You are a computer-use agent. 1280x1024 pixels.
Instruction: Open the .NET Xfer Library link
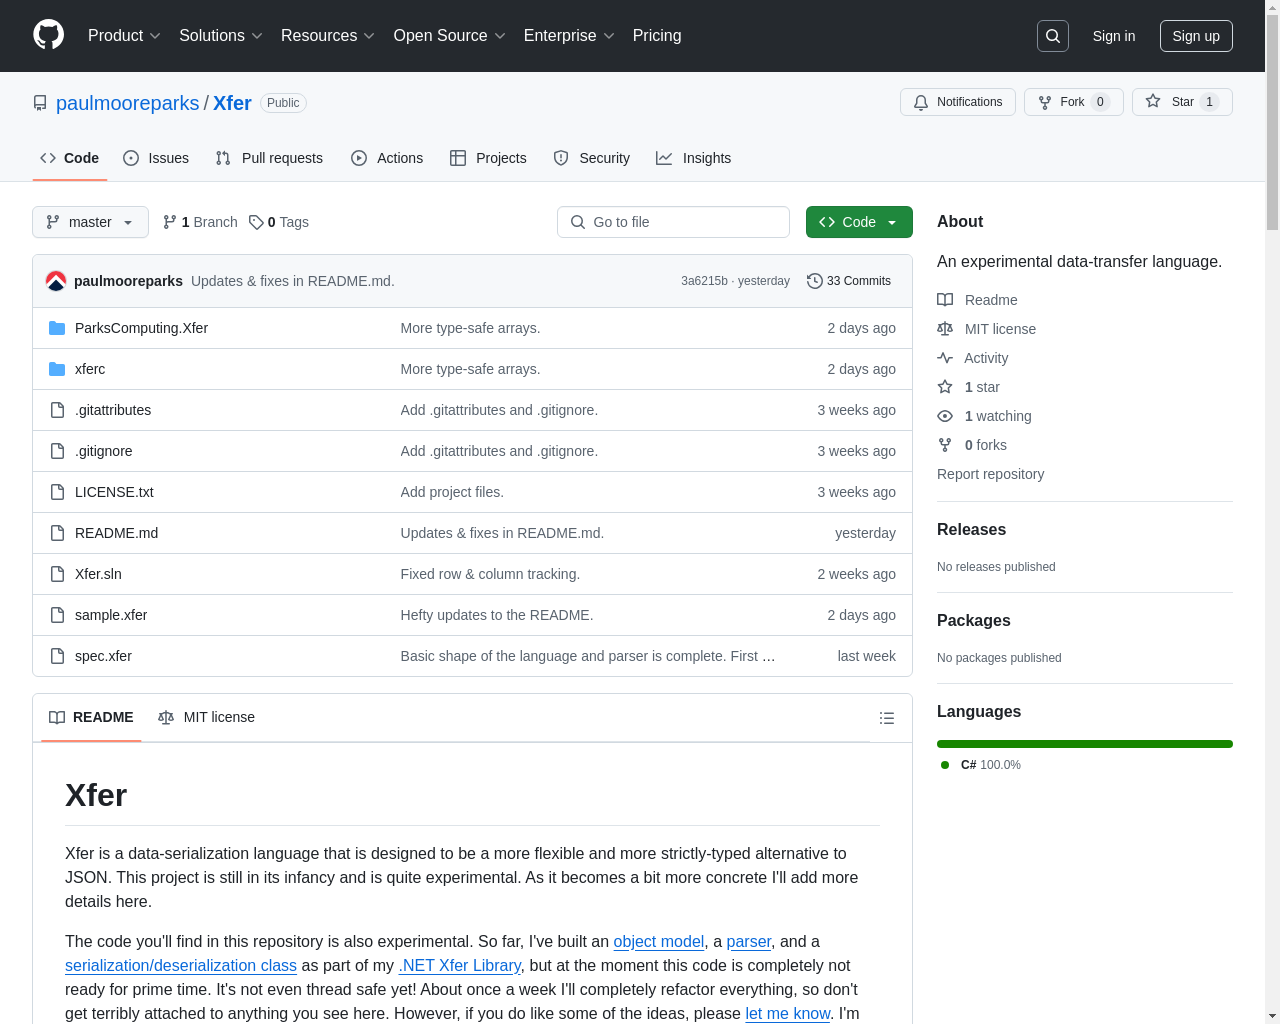pos(460,965)
